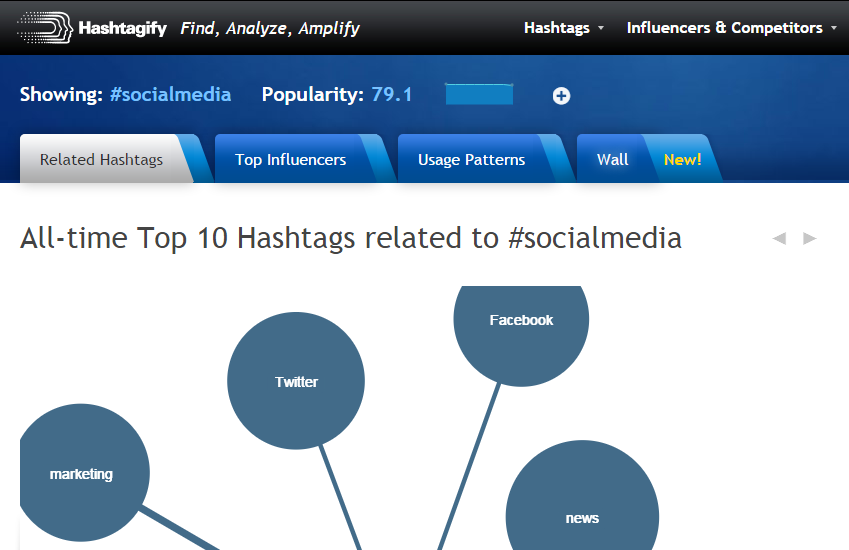
Task: Click the Hashtagify logo icon
Action: (x=44, y=28)
